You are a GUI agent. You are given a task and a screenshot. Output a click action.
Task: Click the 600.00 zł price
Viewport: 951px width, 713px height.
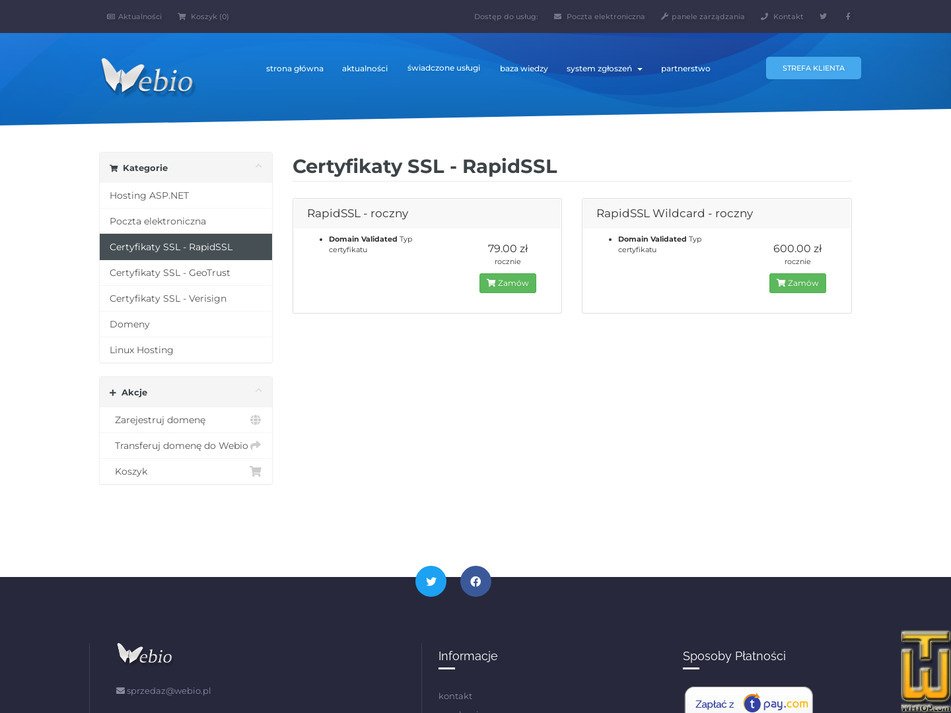pos(798,249)
